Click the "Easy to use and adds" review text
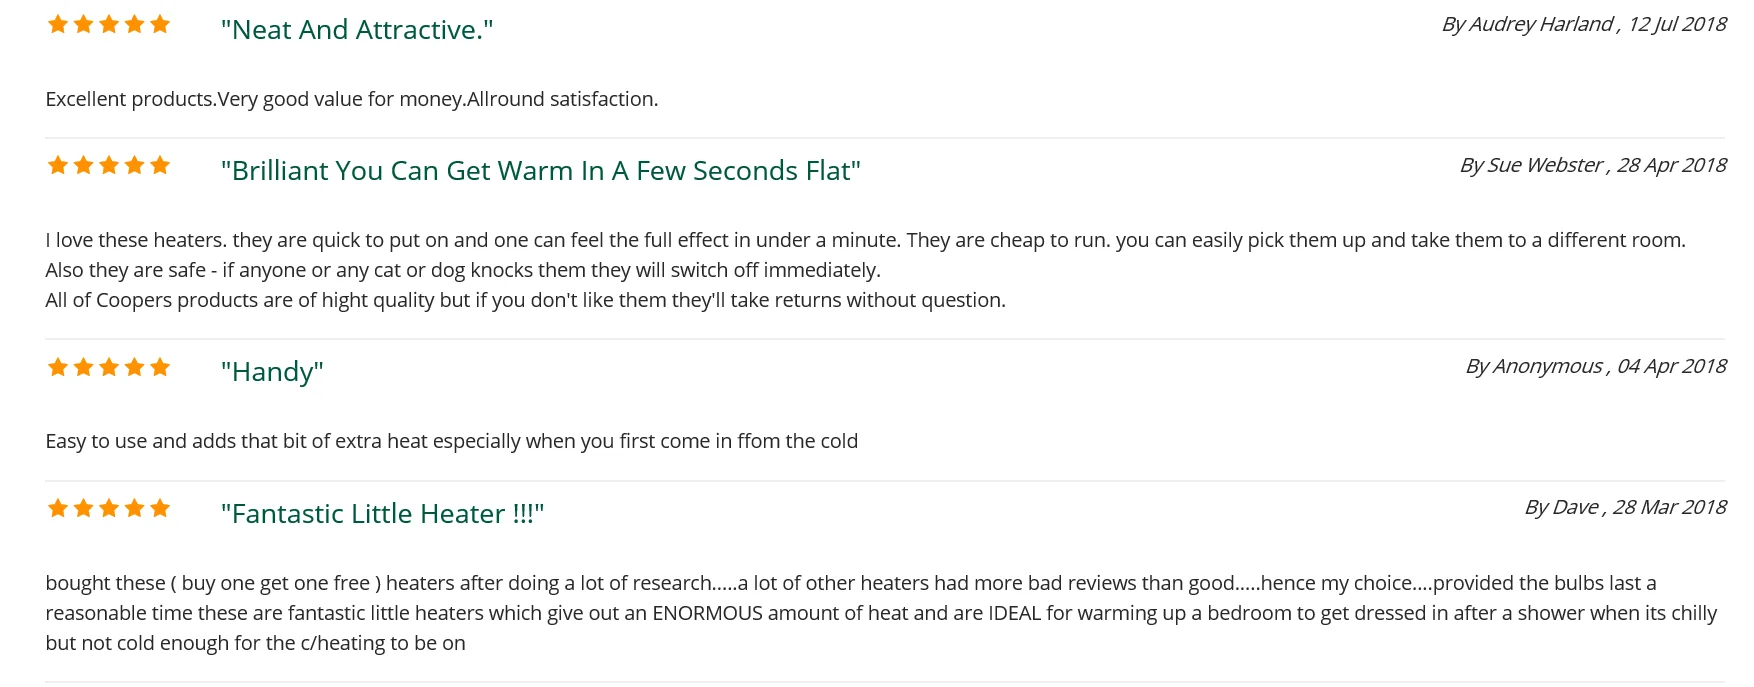 click(x=451, y=441)
